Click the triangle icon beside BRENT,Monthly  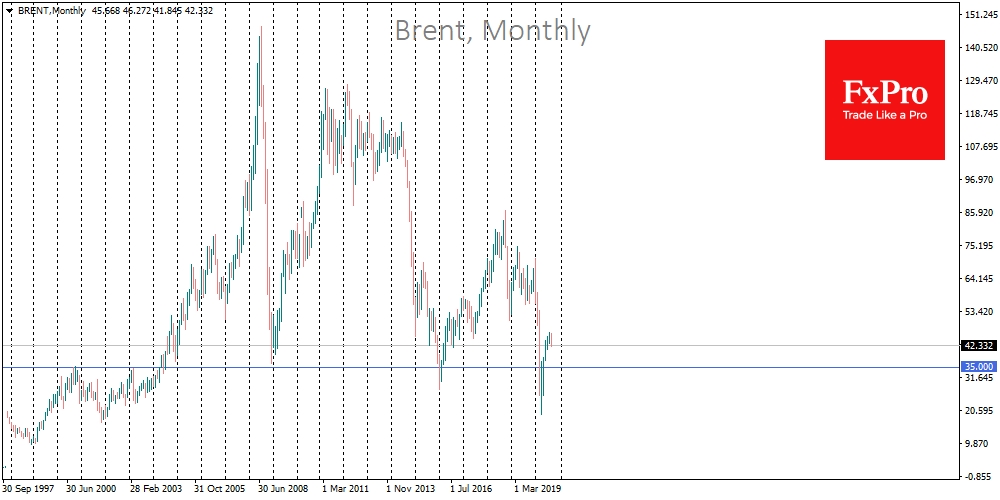pos(8,11)
